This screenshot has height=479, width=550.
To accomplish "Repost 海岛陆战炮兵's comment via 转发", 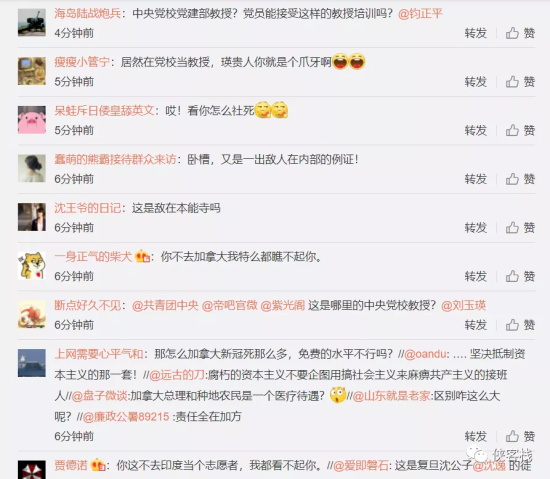I will tap(476, 33).
